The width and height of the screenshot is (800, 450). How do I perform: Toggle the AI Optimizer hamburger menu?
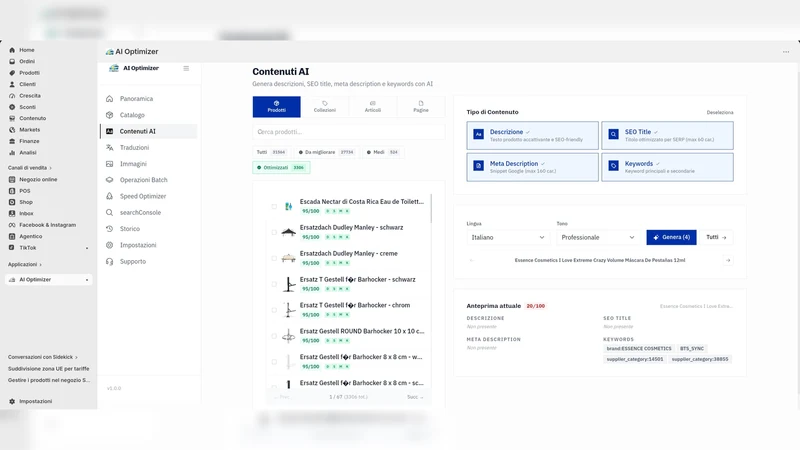(186, 68)
